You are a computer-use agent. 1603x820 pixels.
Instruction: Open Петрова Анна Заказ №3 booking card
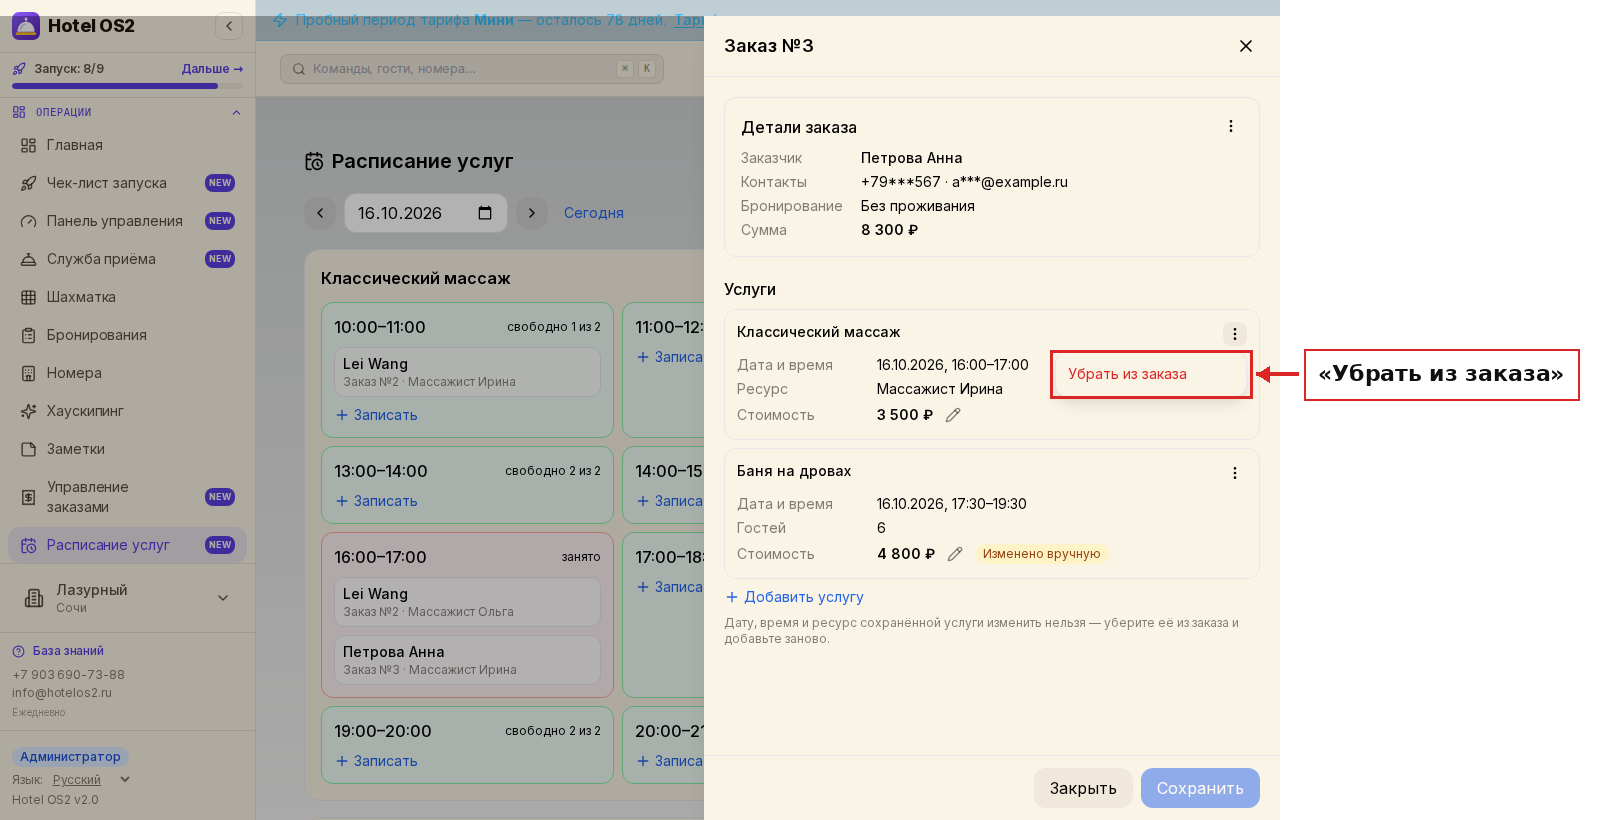[x=467, y=660]
